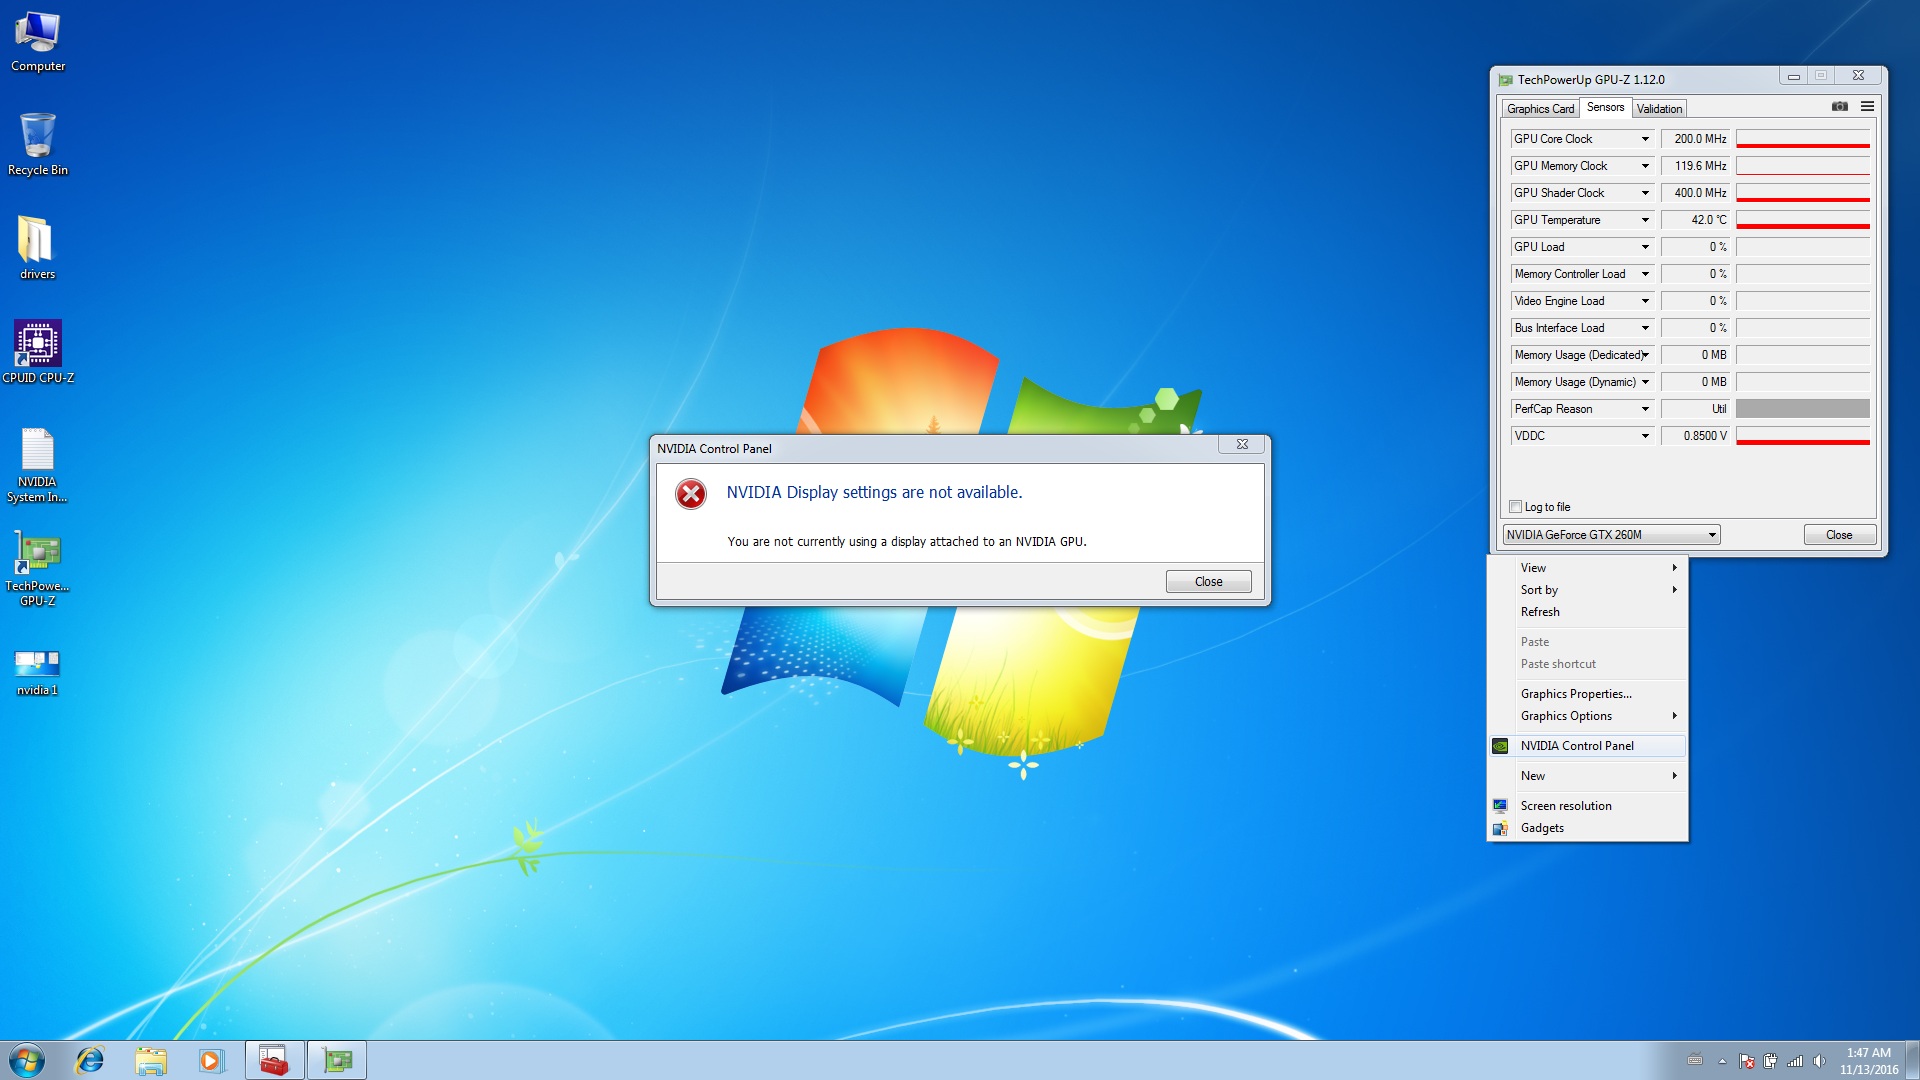This screenshot has width=1920, height=1080.
Task: Click the grey PerfCap Reason bar
Action: point(1802,409)
